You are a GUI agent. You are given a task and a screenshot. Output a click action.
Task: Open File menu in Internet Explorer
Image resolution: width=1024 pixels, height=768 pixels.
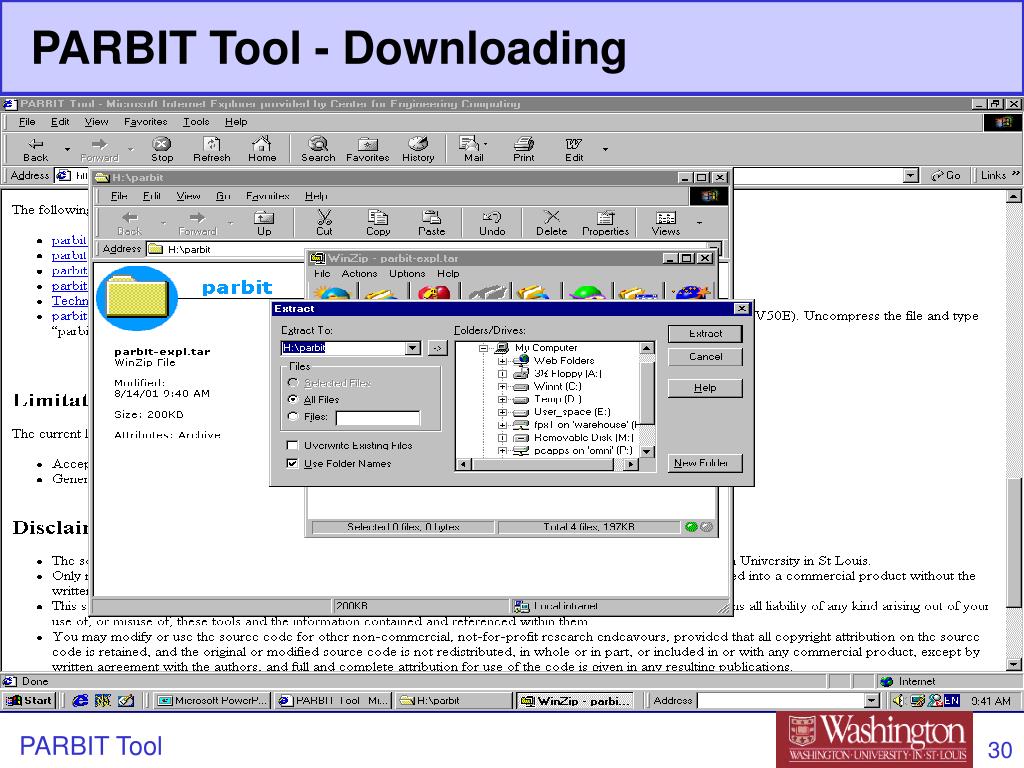[27, 121]
